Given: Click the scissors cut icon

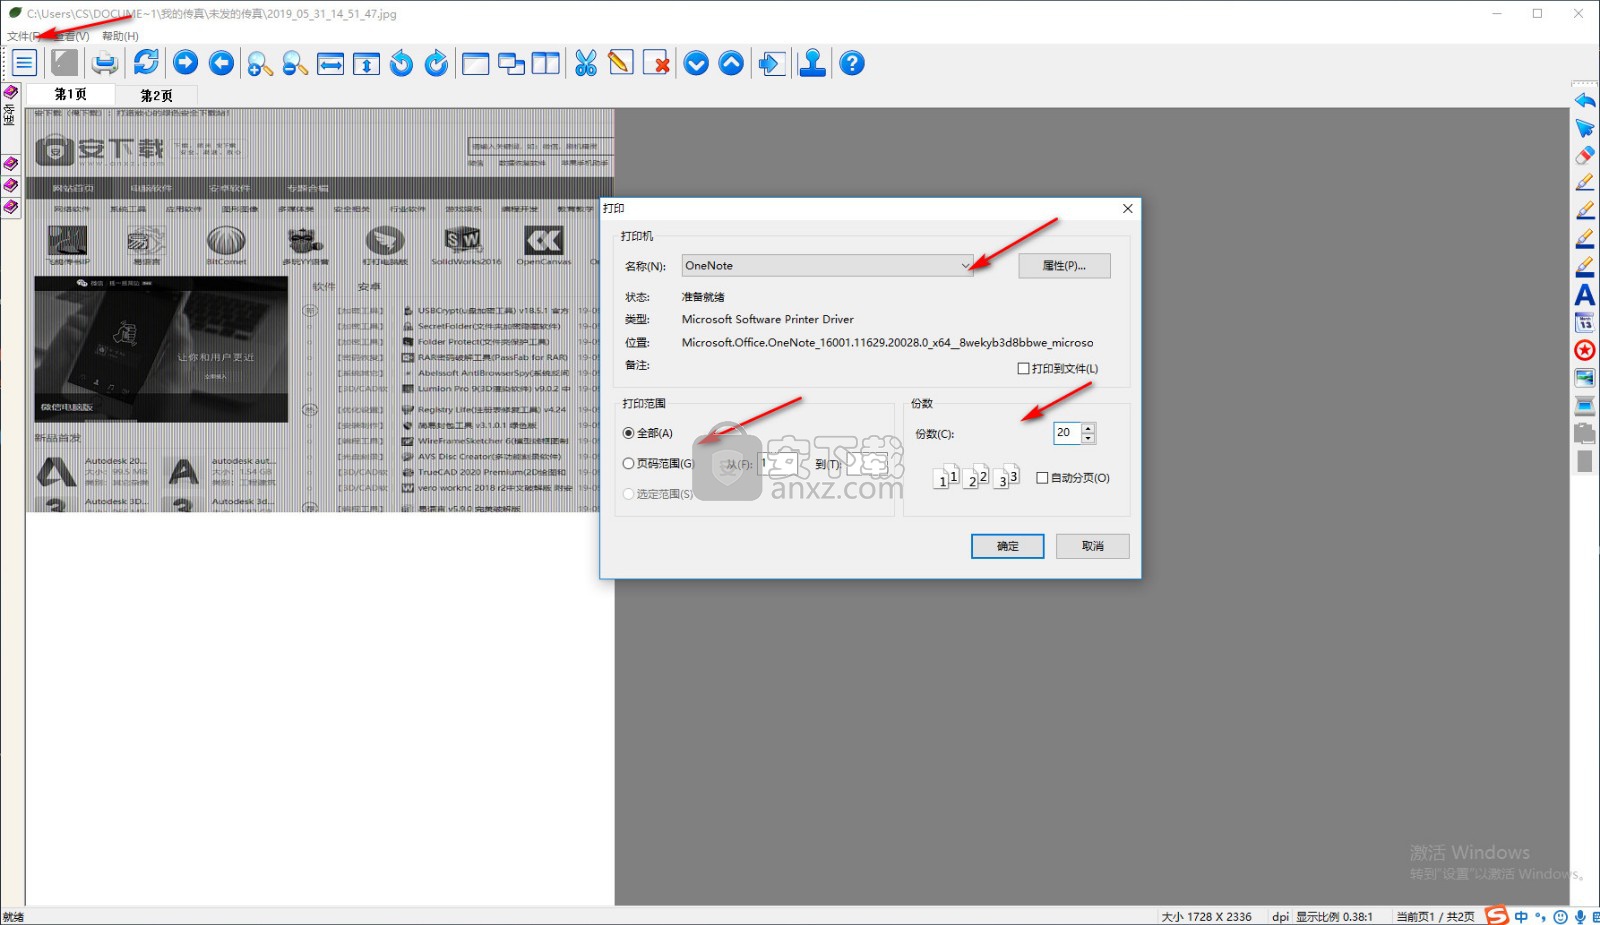Looking at the screenshot, I should click(x=586, y=63).
